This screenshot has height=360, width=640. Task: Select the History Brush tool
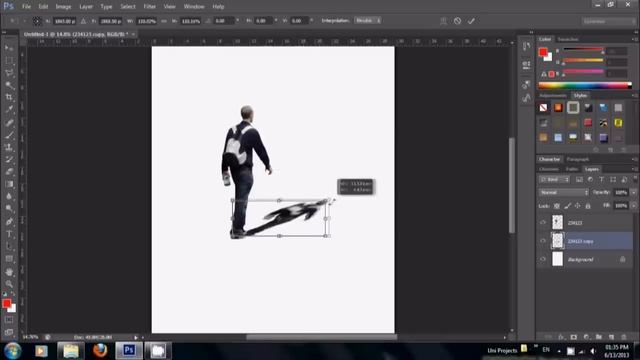click(9, 159)
